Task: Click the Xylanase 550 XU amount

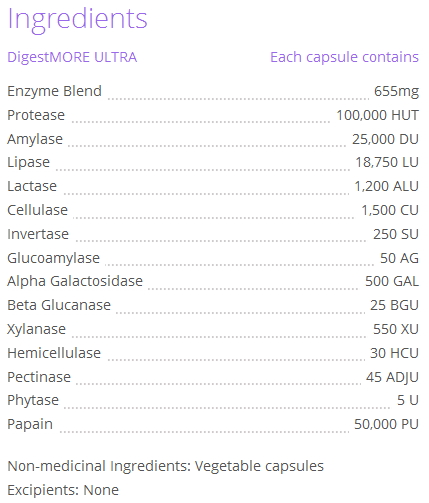Action: pyautogui.click(x=396, y=329)
